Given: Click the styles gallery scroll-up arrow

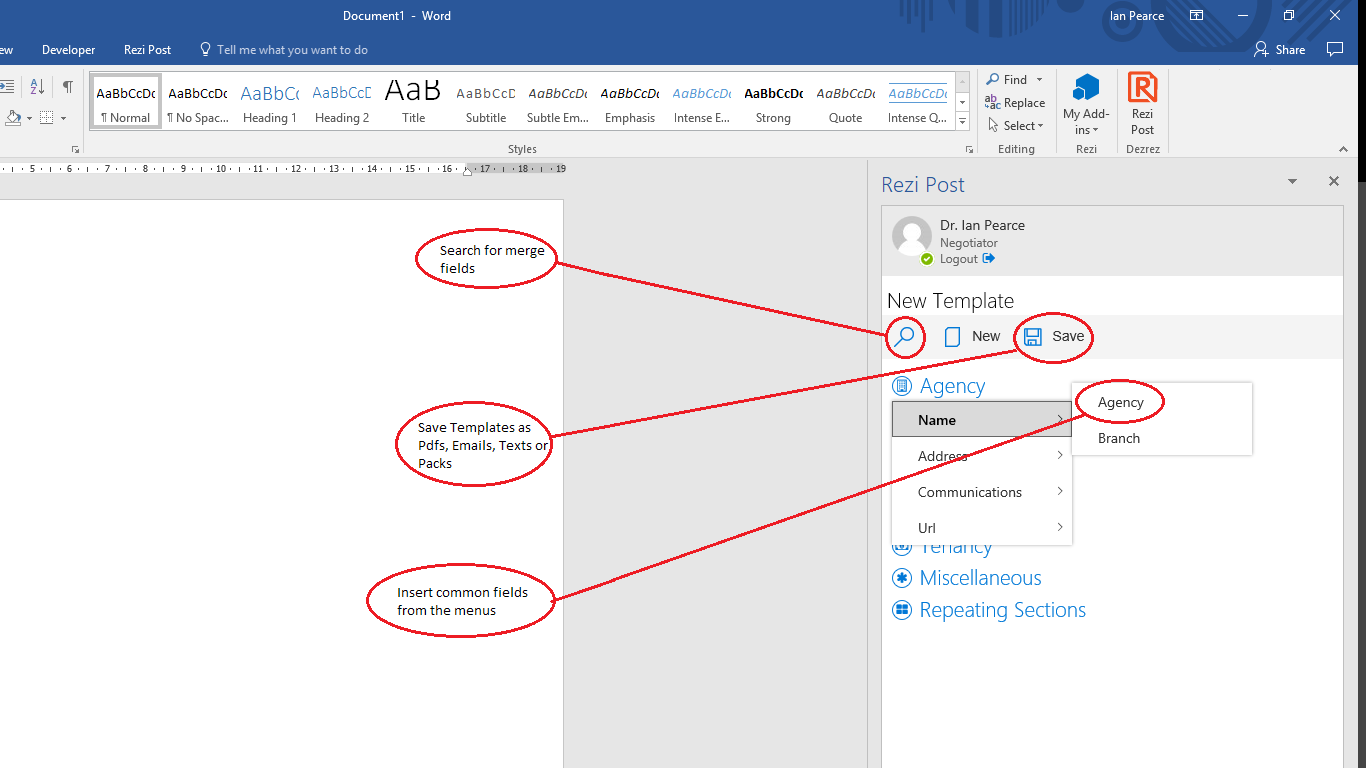Looking at the screenshot, I should [x=962, y=84].
